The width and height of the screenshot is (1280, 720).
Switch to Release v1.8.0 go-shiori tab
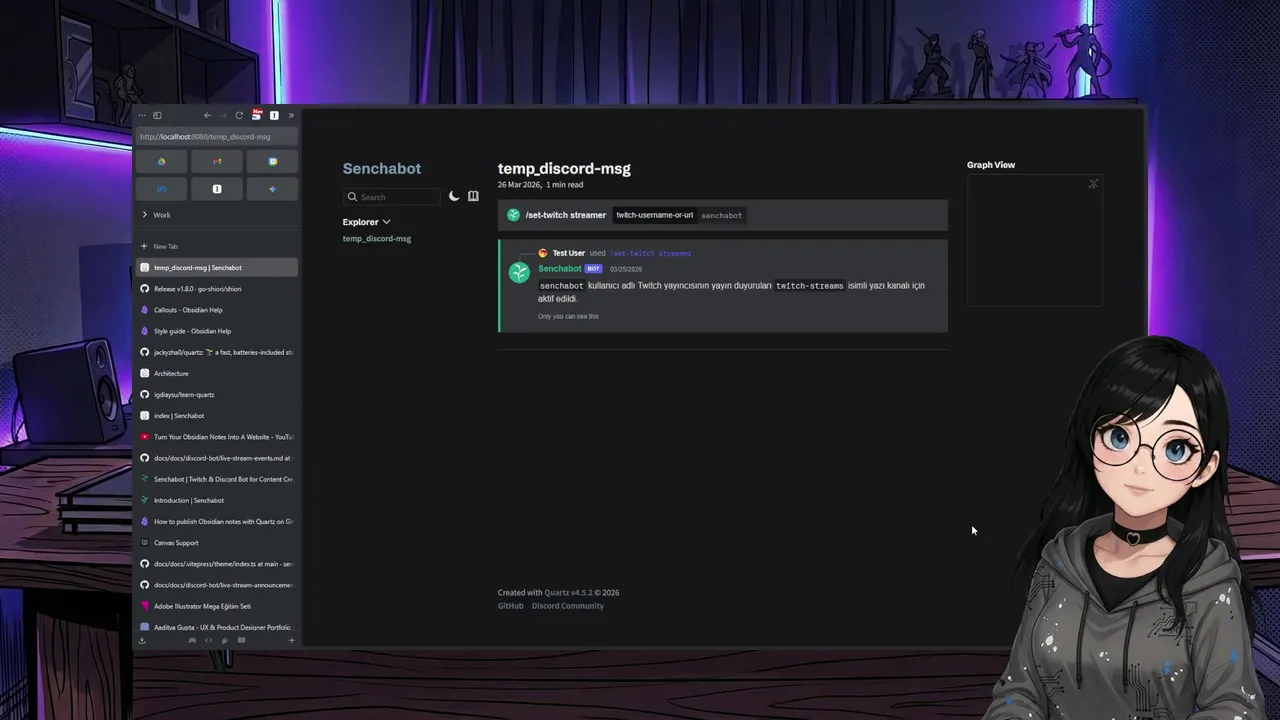[217, 289]
